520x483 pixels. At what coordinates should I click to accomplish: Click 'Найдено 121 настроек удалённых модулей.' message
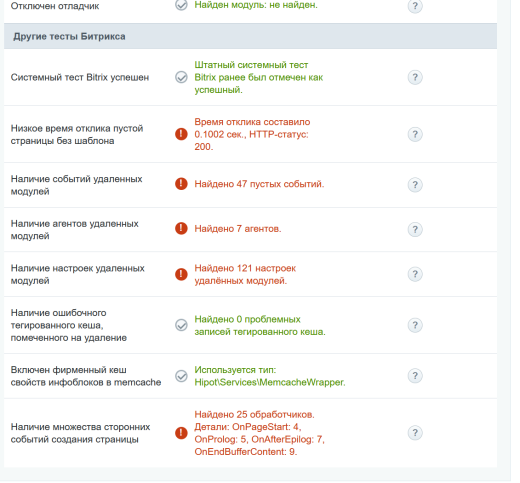pyautogui.click(x=245, y=274)
